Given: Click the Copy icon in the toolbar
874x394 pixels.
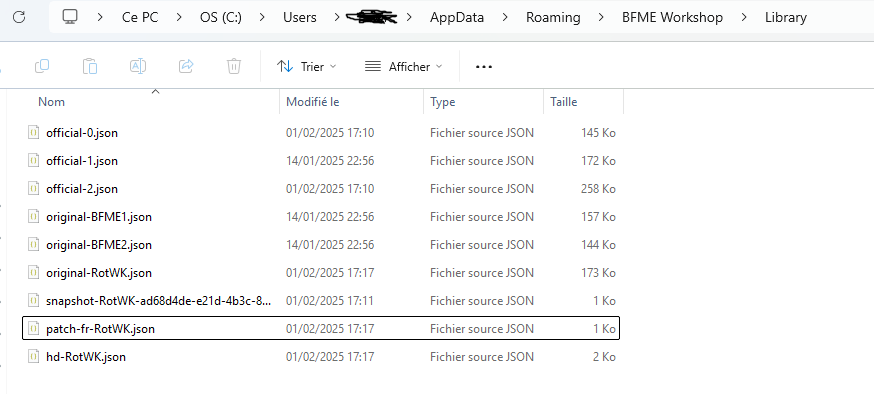Looking at the screenshot, I should pyautogui.click(x=42, y=66).
